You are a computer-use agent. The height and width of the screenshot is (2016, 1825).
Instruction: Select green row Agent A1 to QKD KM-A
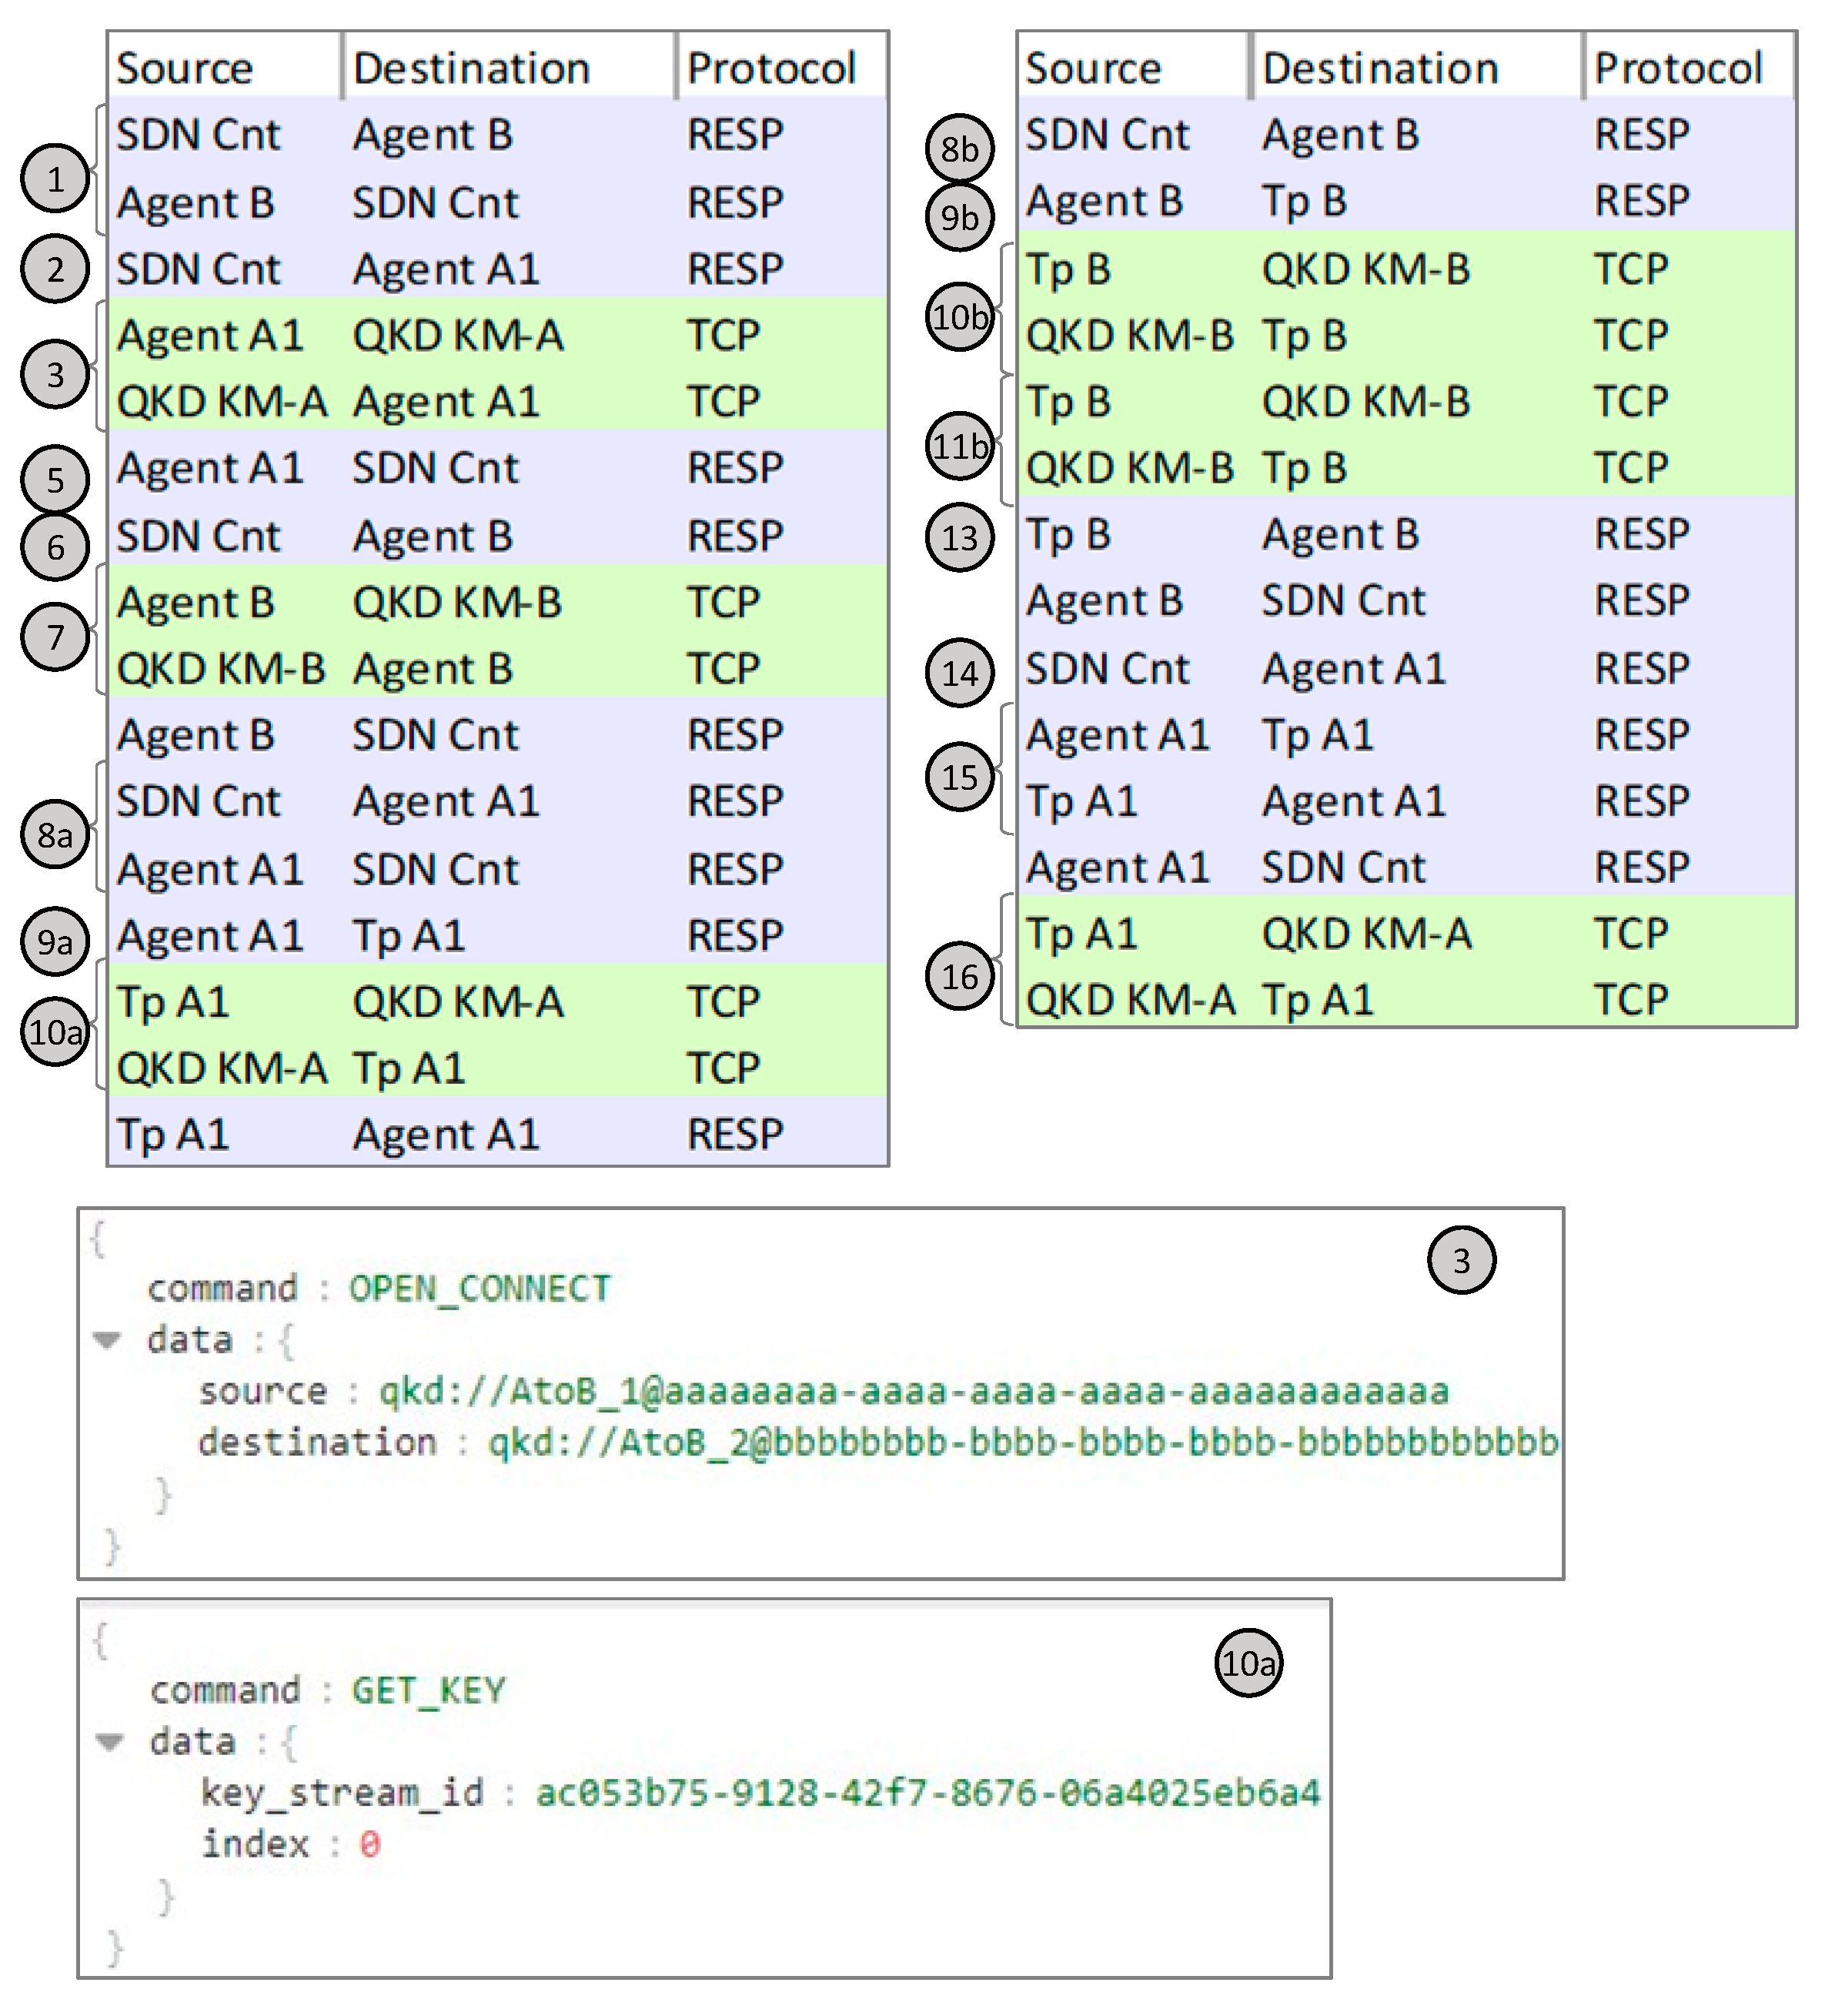coord(497,336)
